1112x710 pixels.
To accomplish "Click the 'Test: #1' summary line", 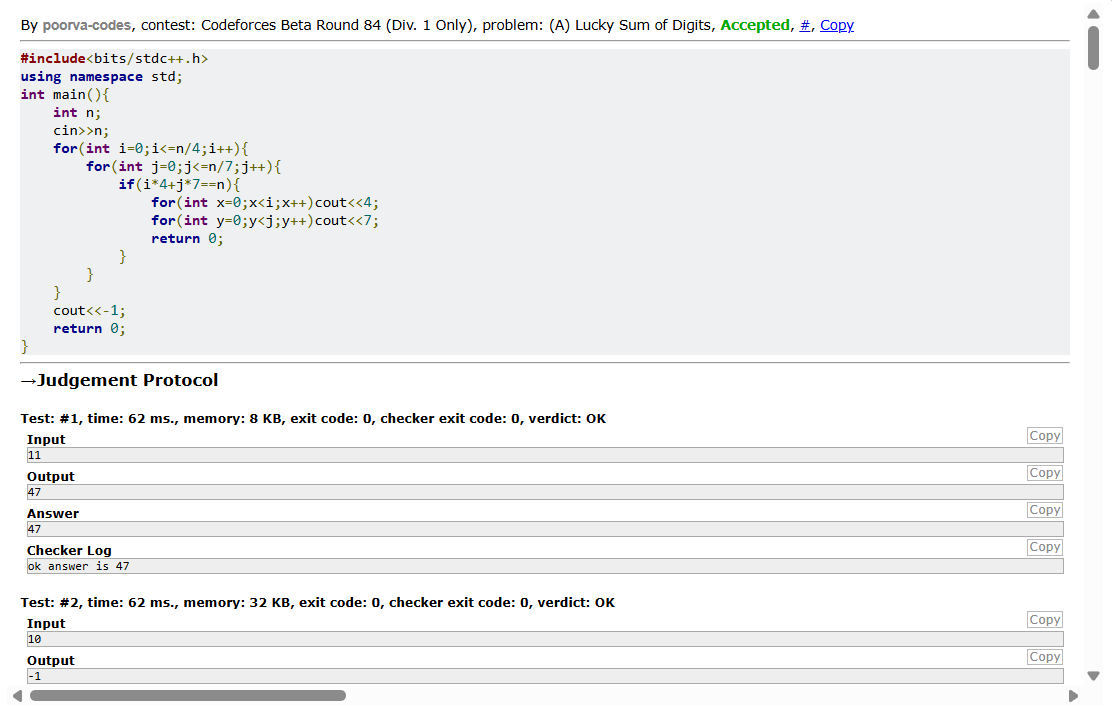I will [313, 418].
